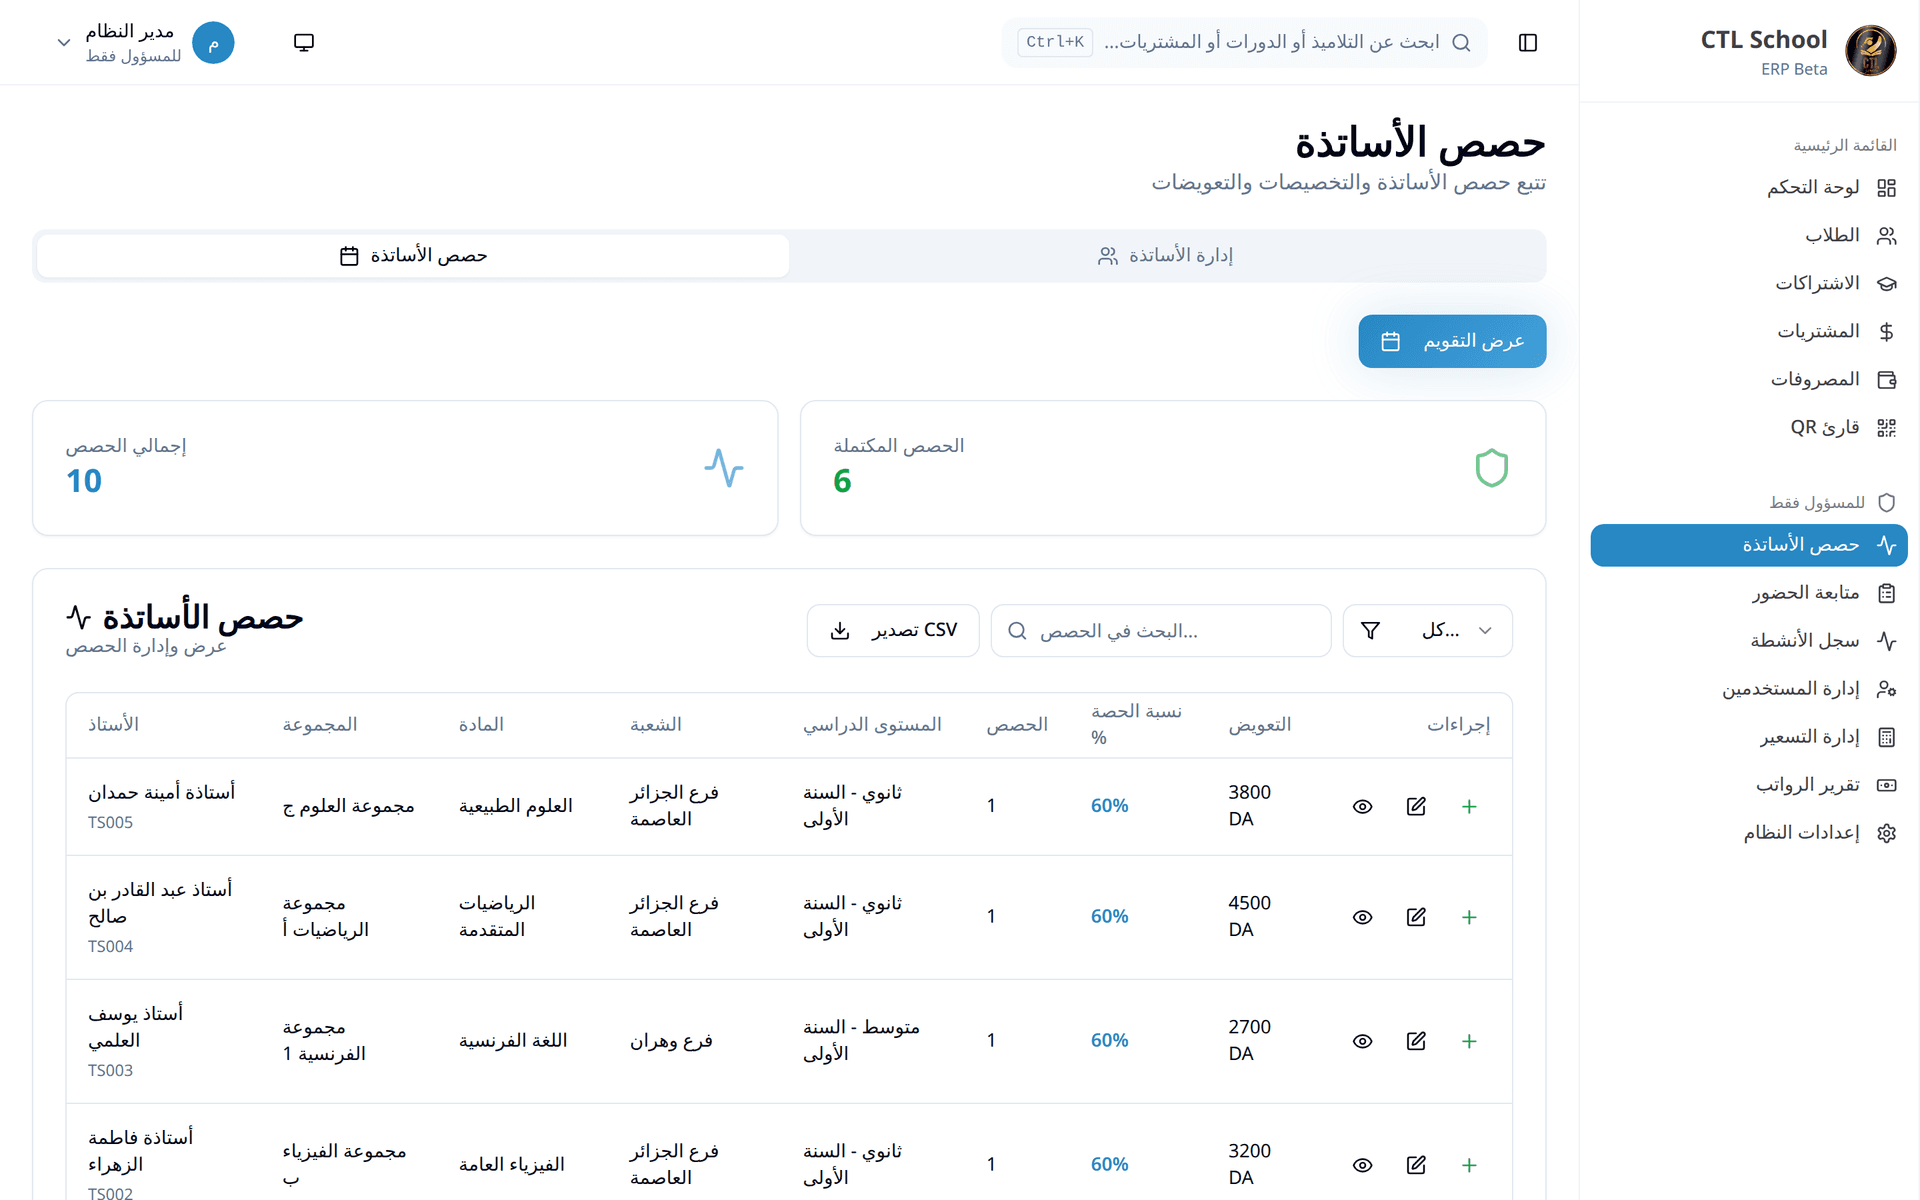Screen dimensions: 1920x1200
Task: Focus the sessions search field
Action: pos(1161,631)
